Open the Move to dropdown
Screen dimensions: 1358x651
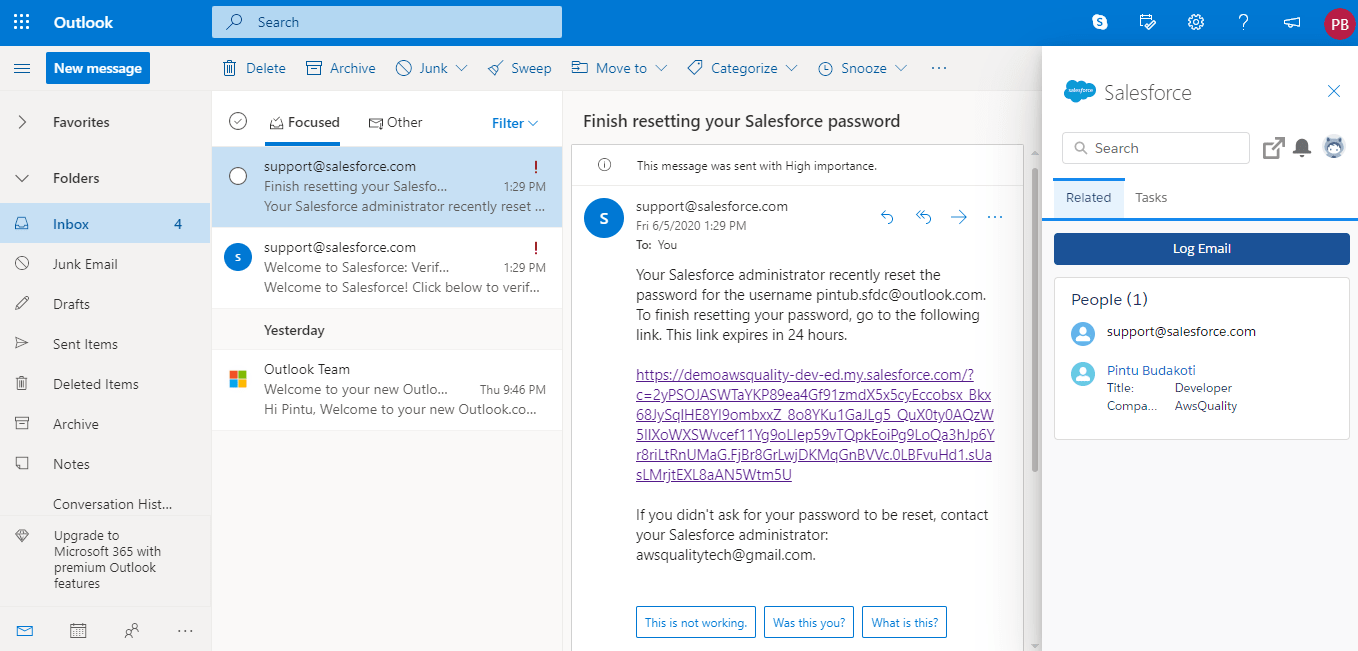[x=619, y=68]
